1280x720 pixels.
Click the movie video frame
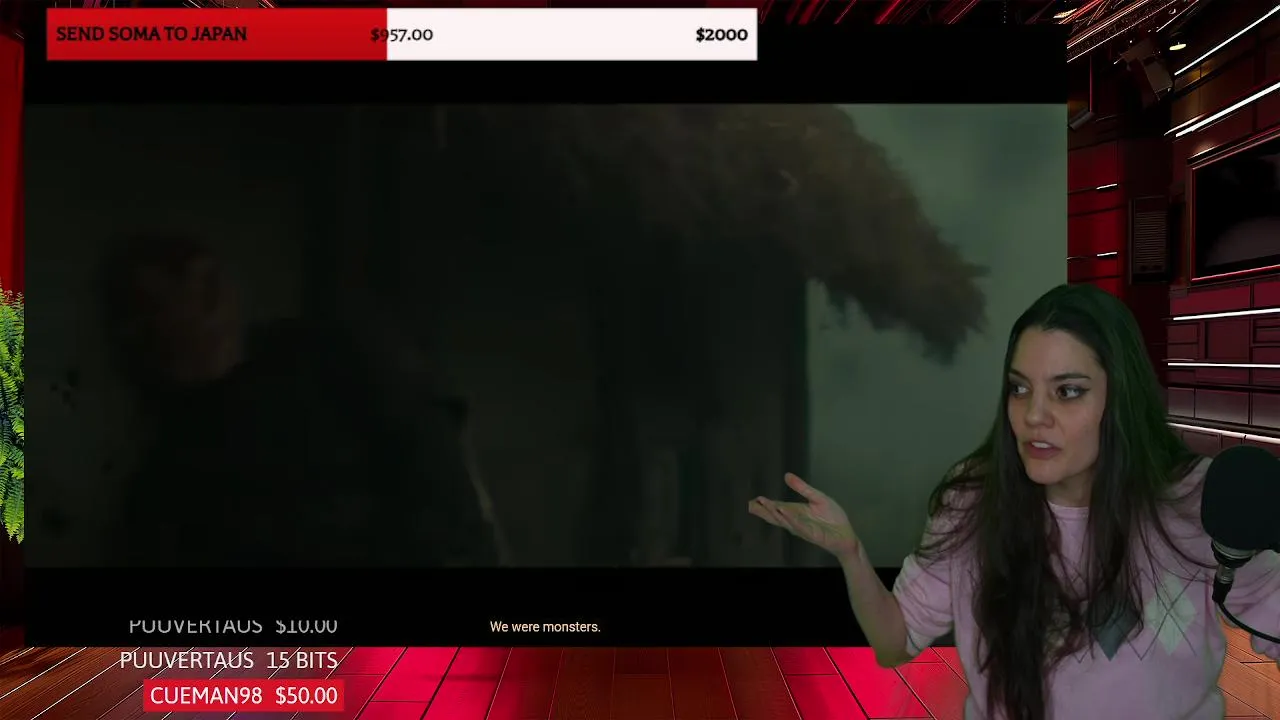545,335
